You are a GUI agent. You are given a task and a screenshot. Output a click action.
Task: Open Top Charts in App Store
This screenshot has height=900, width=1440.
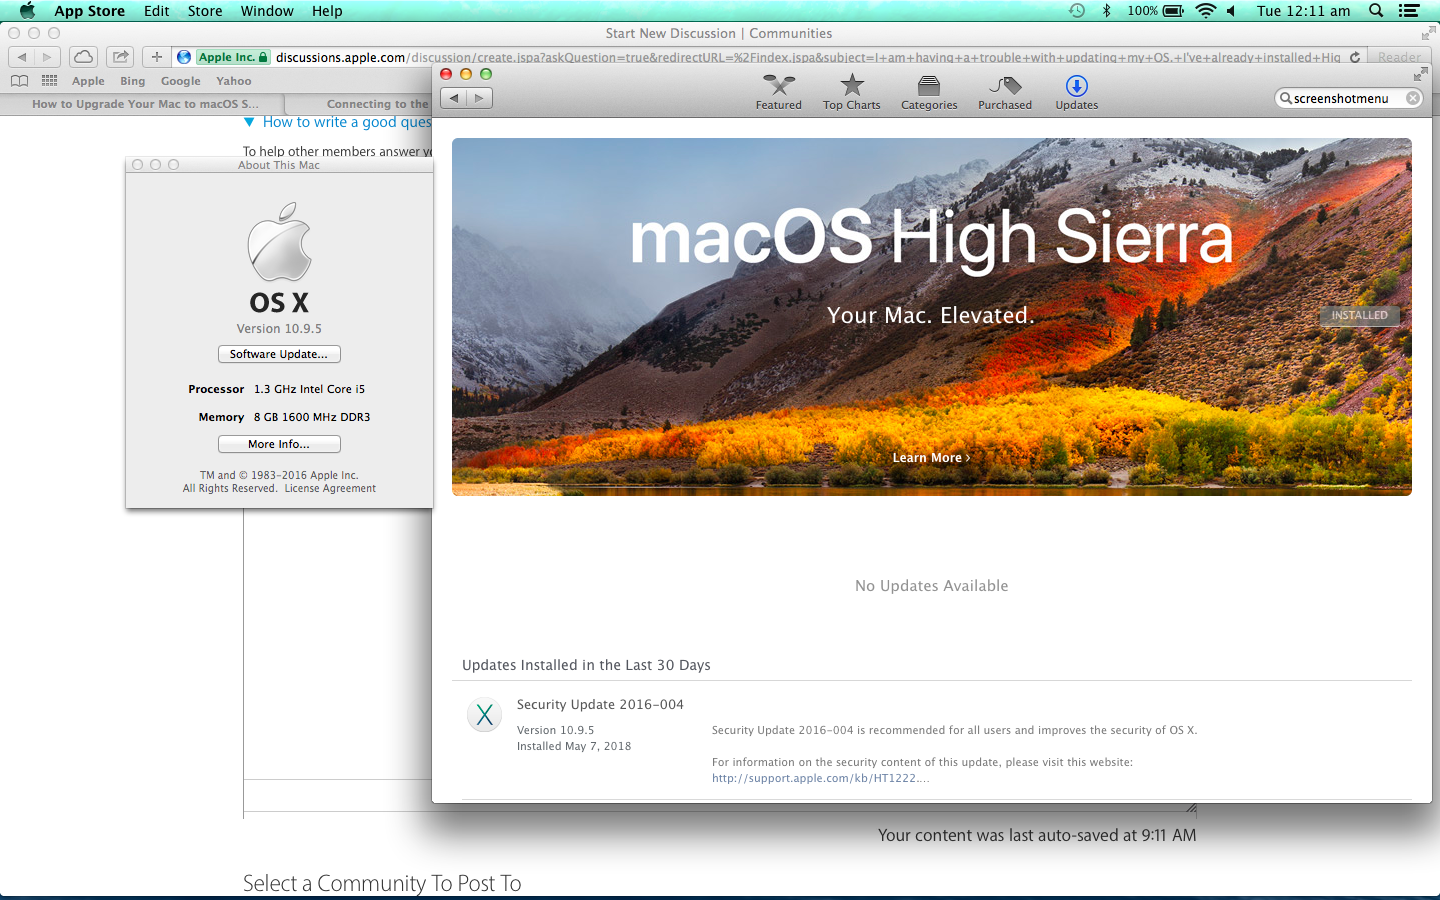click(851, 92)
